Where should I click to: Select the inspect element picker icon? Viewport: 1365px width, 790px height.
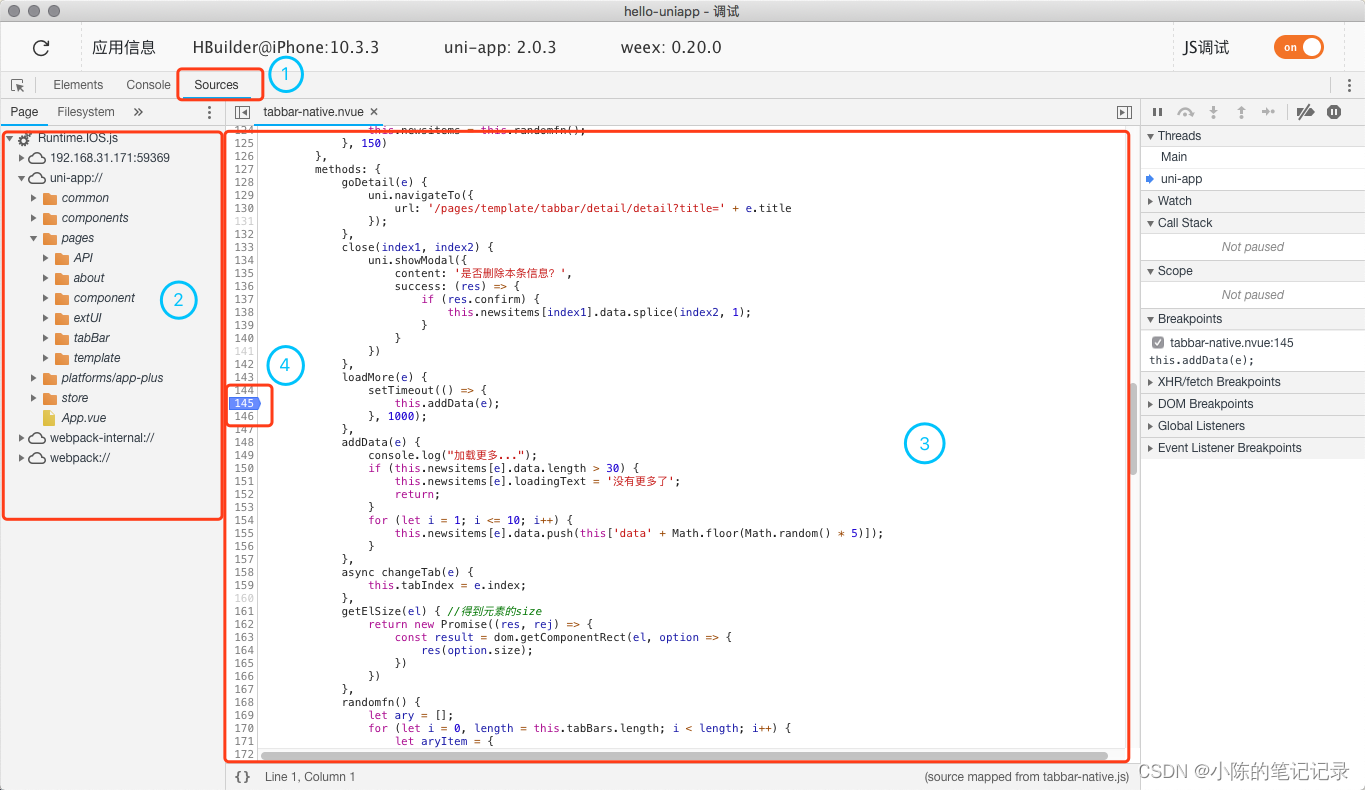point(18,85)
